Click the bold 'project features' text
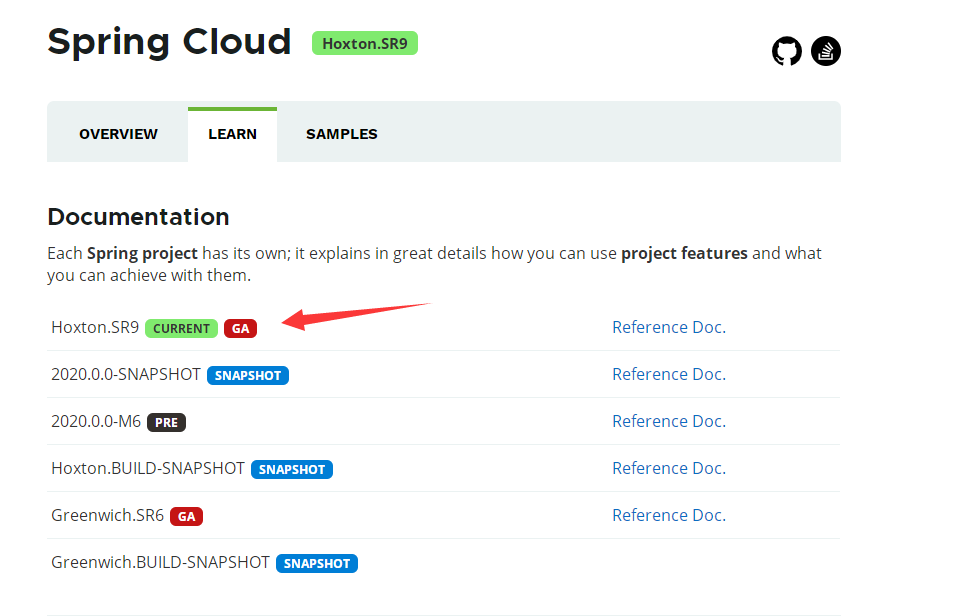 tap(684, 253)
